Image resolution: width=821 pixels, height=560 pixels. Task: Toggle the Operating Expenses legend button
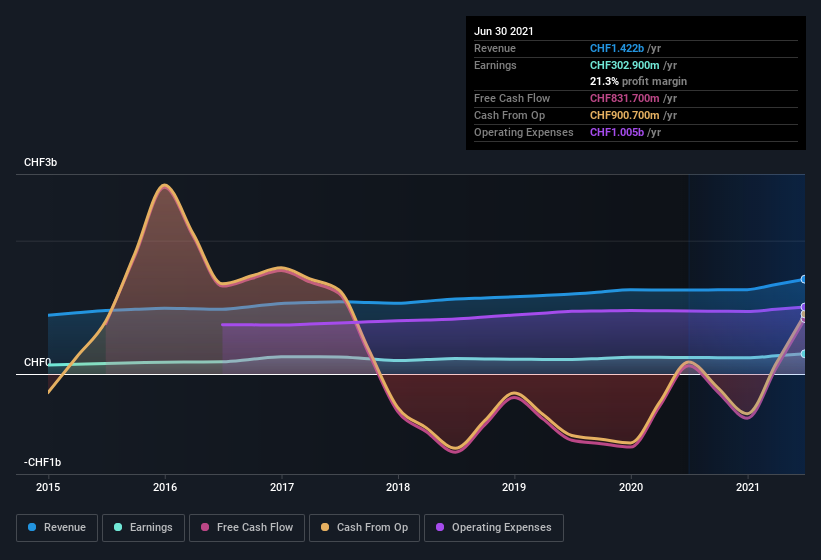(x=494, y=527)
